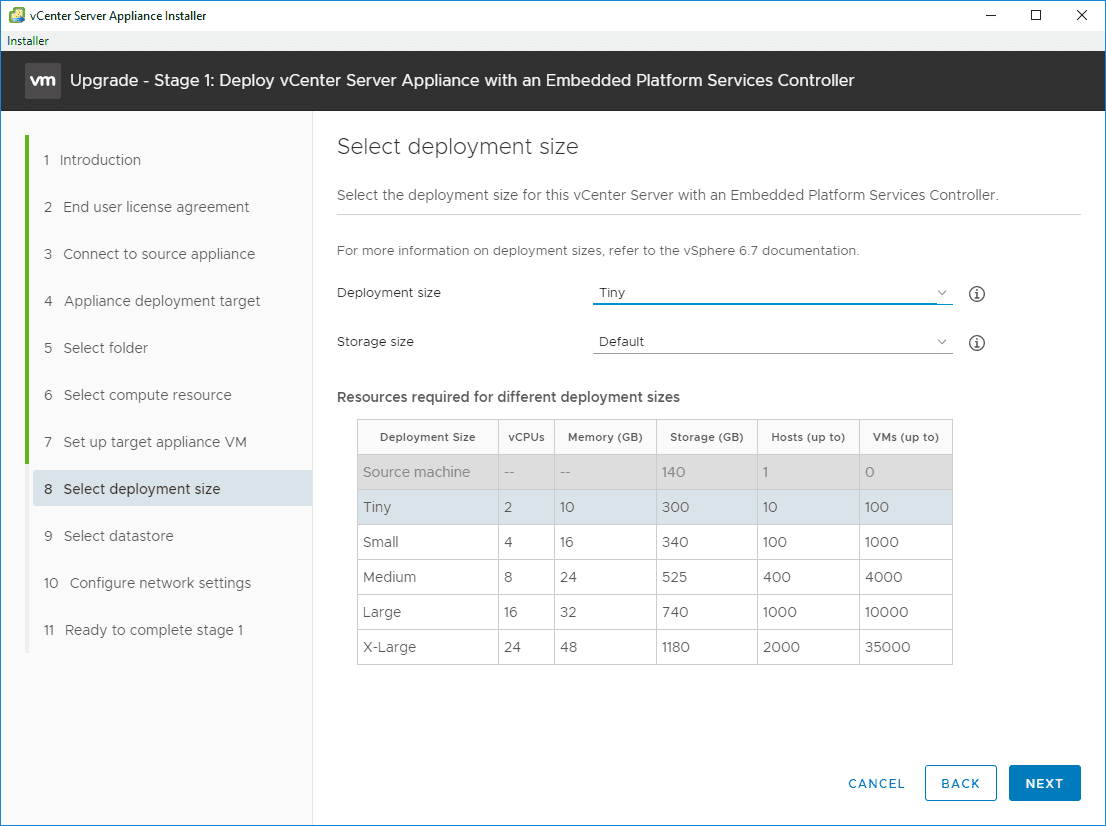Go to the Introduction step
The height and width of the screenshot is (826, 1106).
tap(99, 159)
